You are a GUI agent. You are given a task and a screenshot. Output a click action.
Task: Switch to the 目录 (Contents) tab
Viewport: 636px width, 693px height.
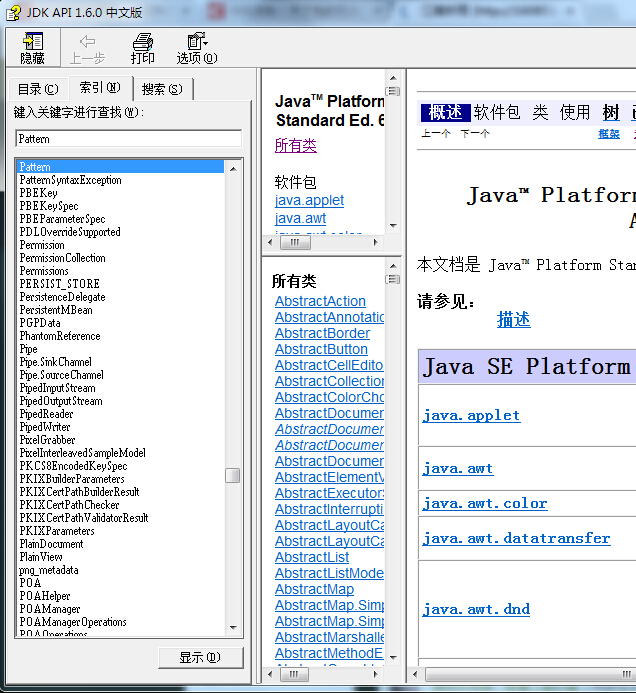38,89
